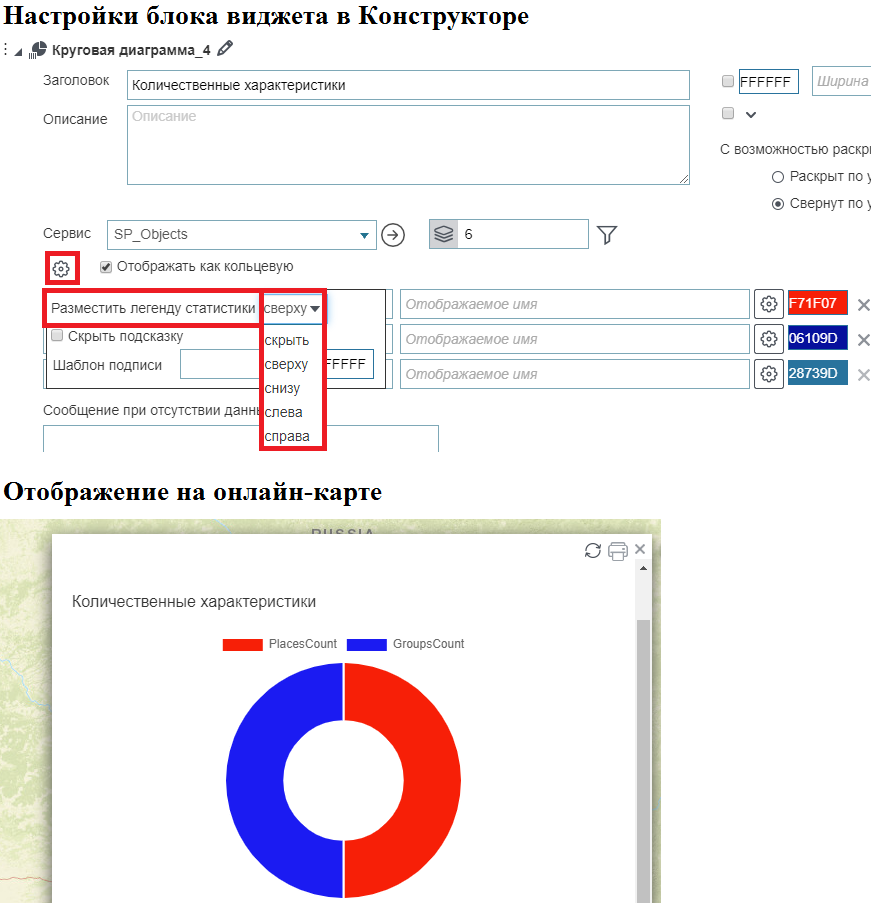Screen dimensions: 871x904
Task: Click the arrow button next to SP_Objects
Action: pyautogui.click(x=393, y=235)
